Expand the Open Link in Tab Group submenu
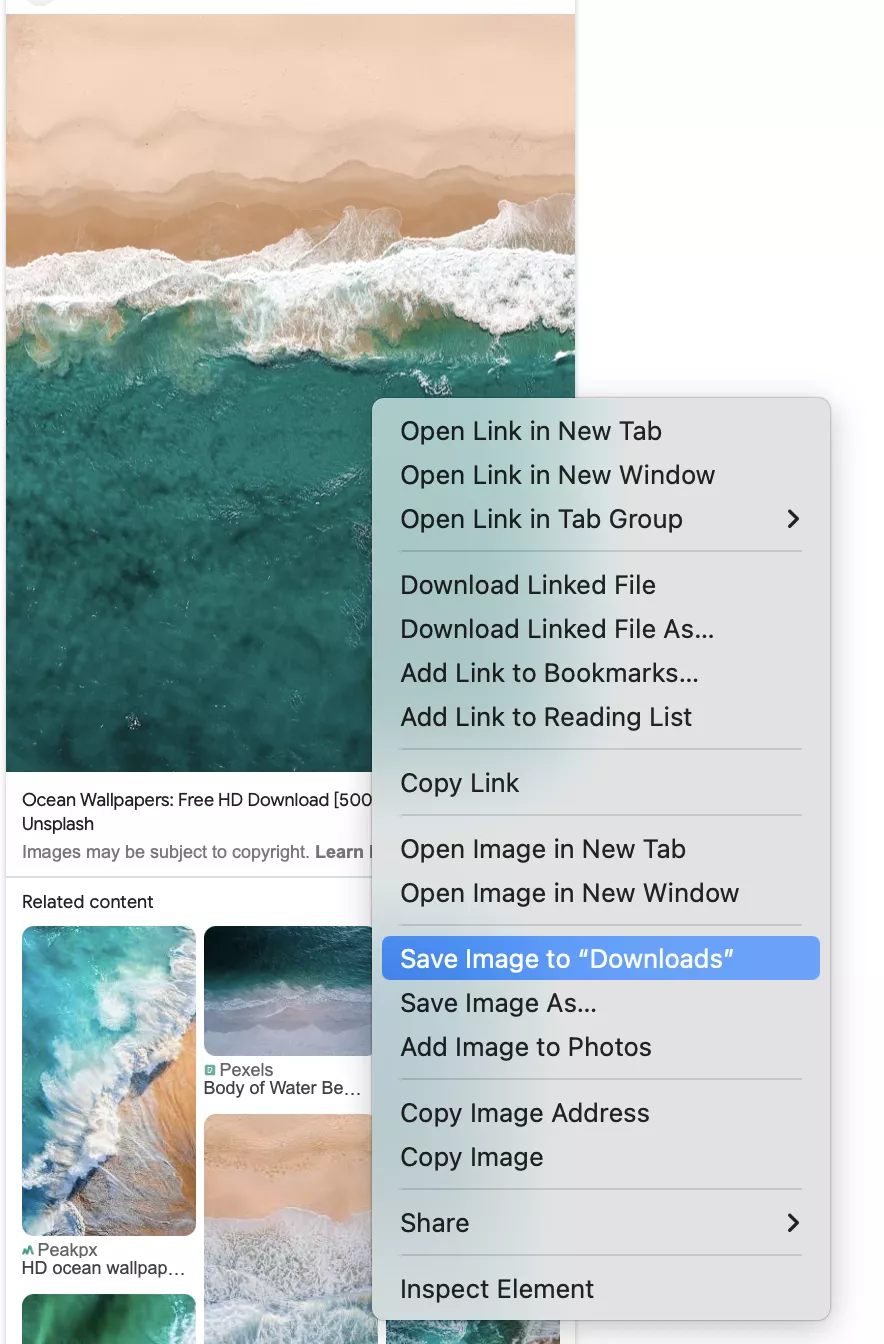This screenshot has height=1344, width=884. (792, 519)
